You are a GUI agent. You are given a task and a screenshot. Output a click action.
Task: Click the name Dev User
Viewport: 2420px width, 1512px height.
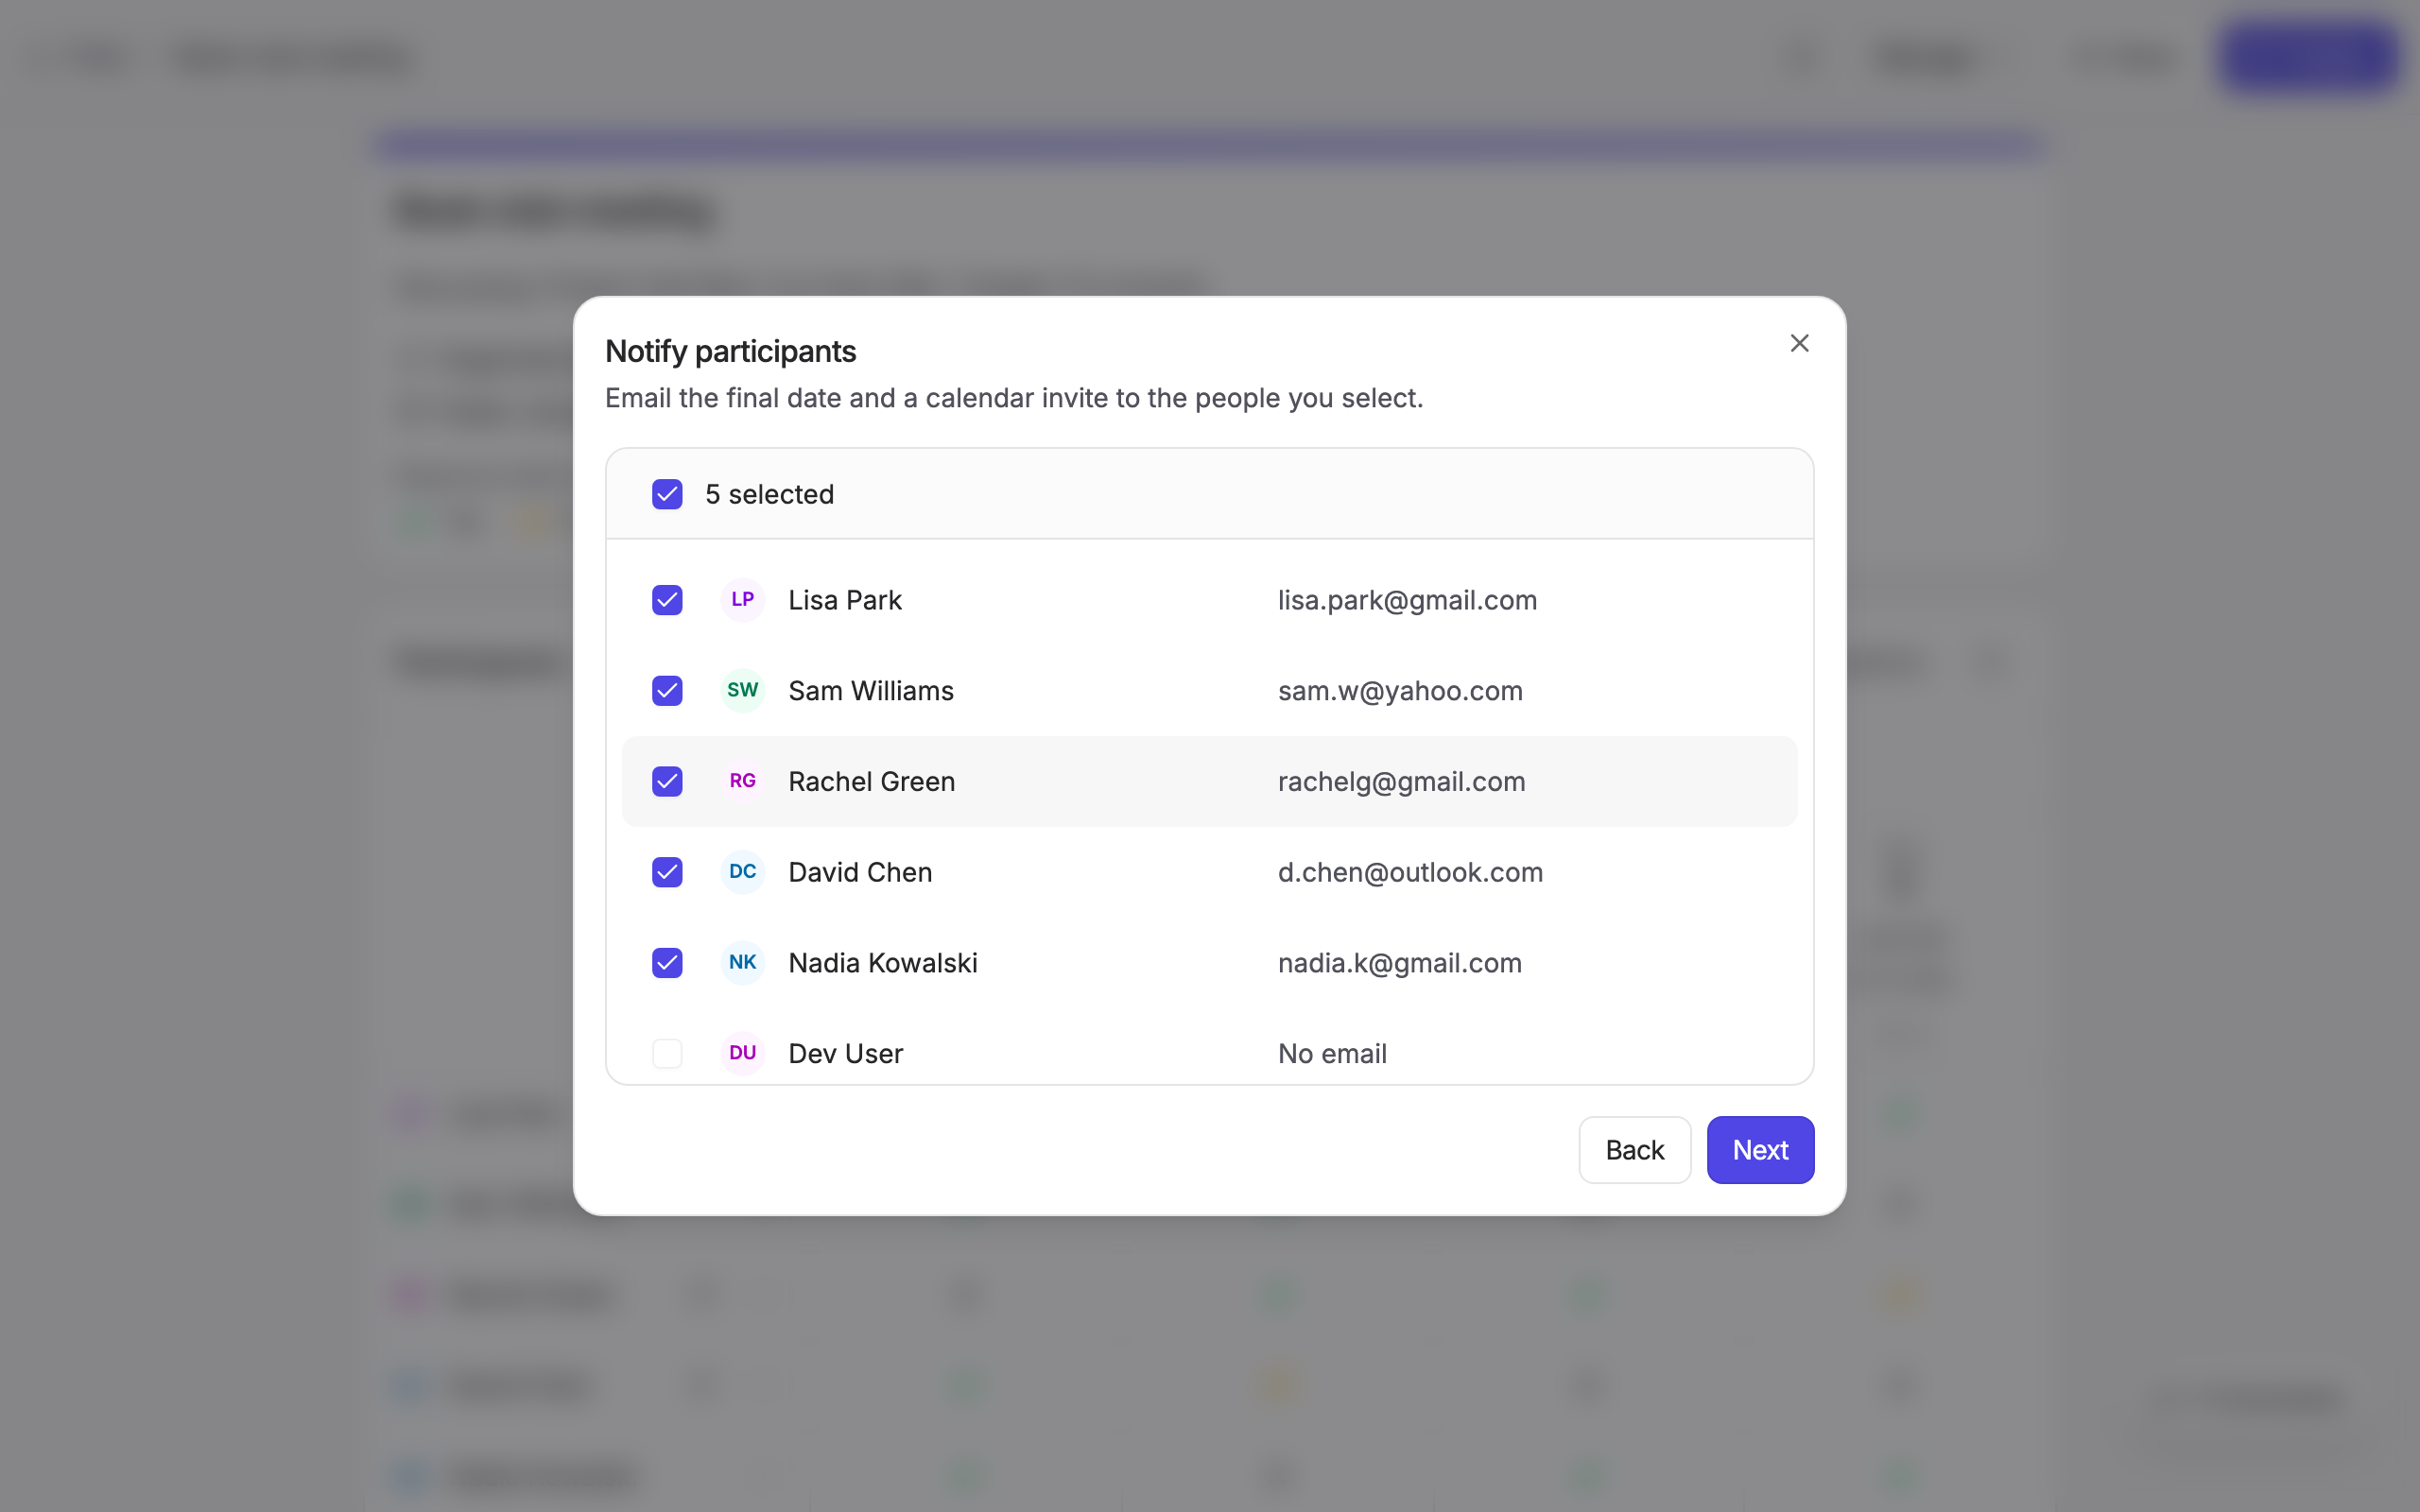point(846,1053)
